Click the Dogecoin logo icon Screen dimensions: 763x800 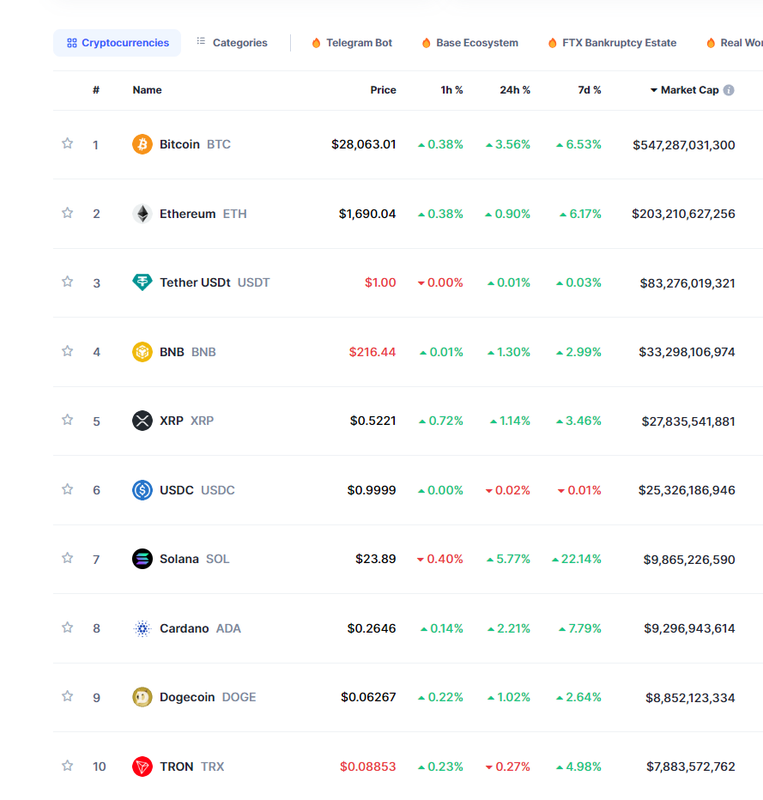coord(142,697)
